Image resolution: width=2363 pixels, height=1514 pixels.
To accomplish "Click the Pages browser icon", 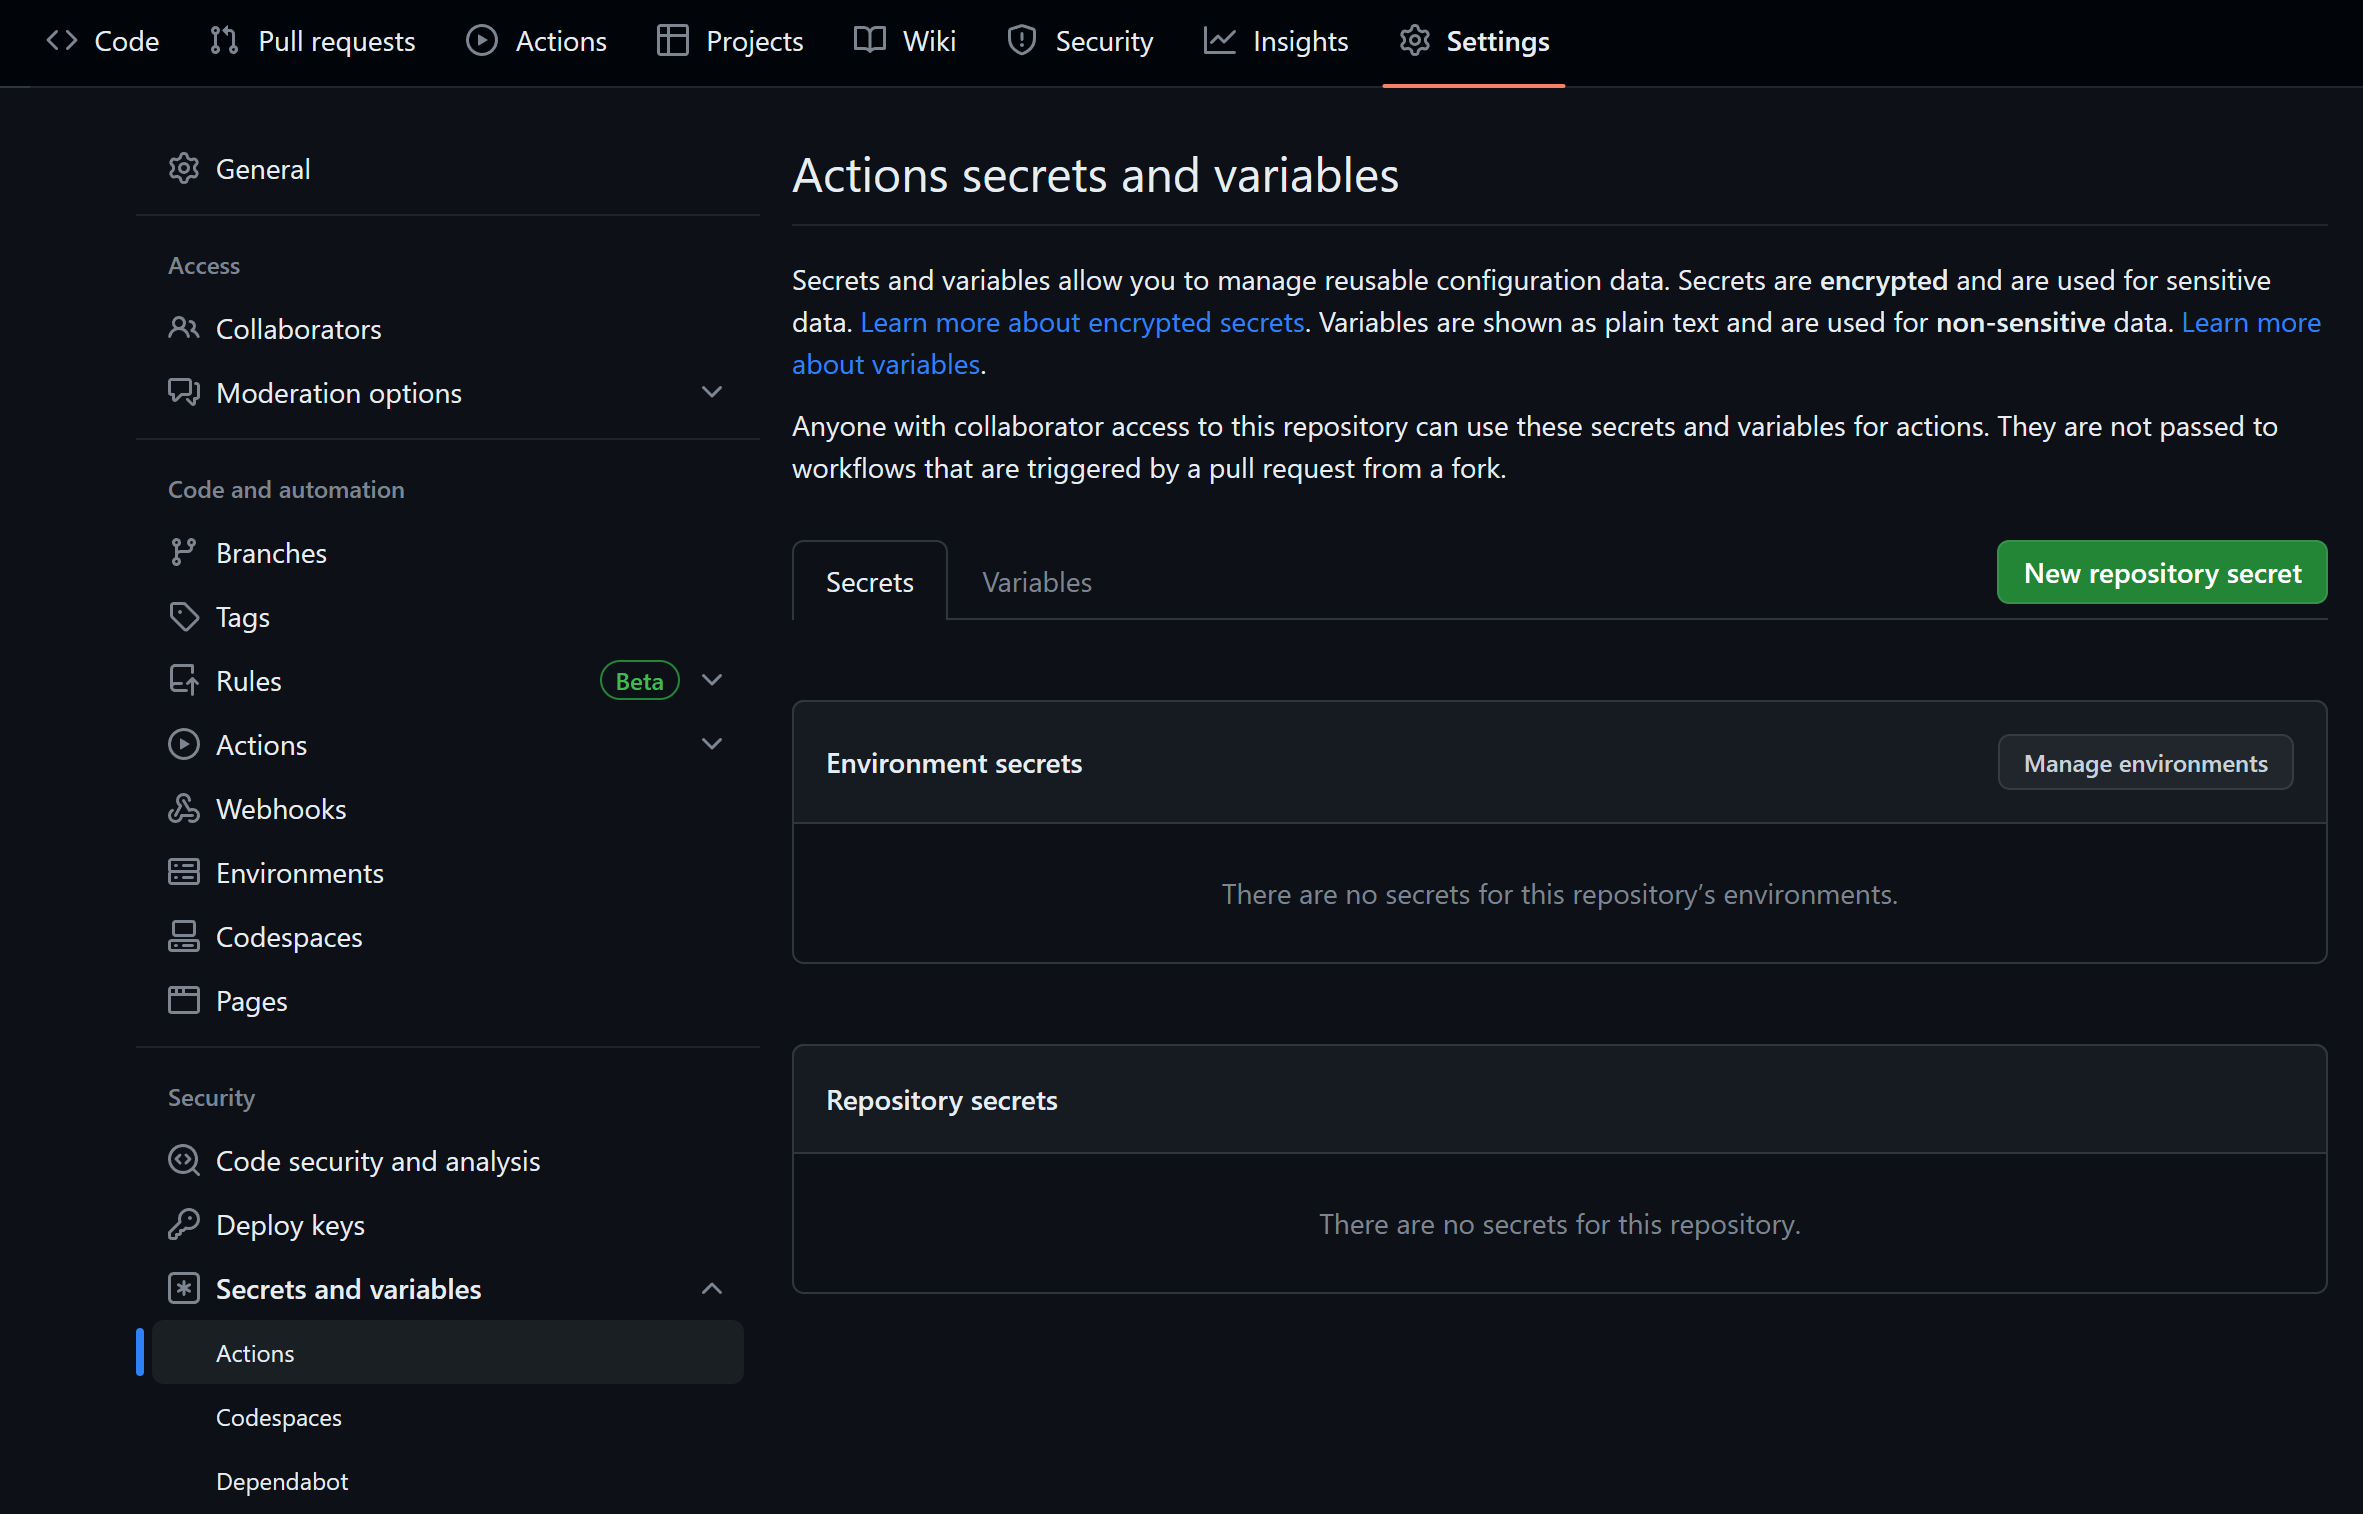I will [183, 1001].
